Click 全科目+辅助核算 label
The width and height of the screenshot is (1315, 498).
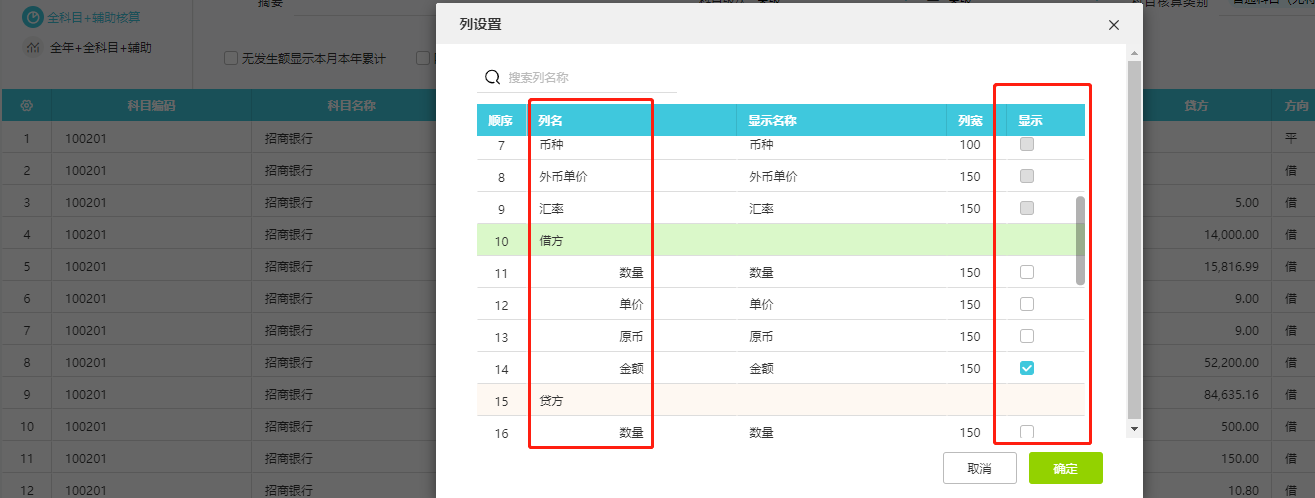pos(96,18)
